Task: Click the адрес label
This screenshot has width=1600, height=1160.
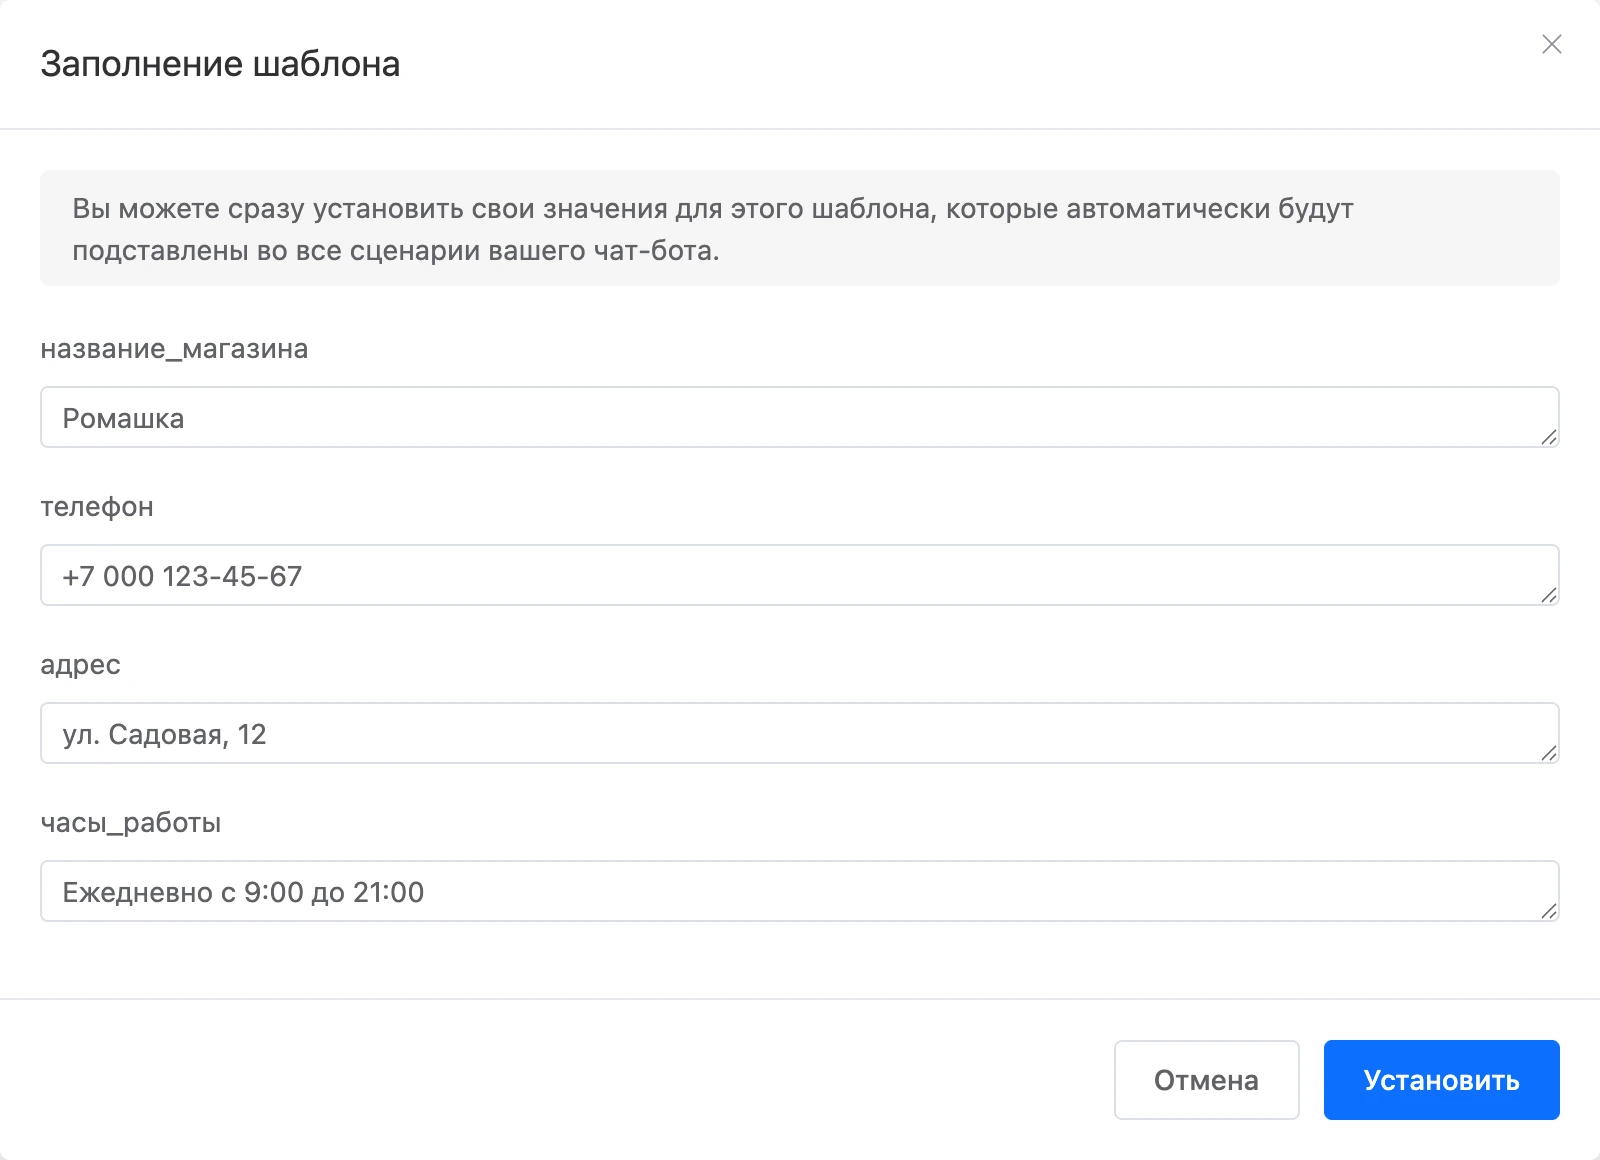Action: 80,665
